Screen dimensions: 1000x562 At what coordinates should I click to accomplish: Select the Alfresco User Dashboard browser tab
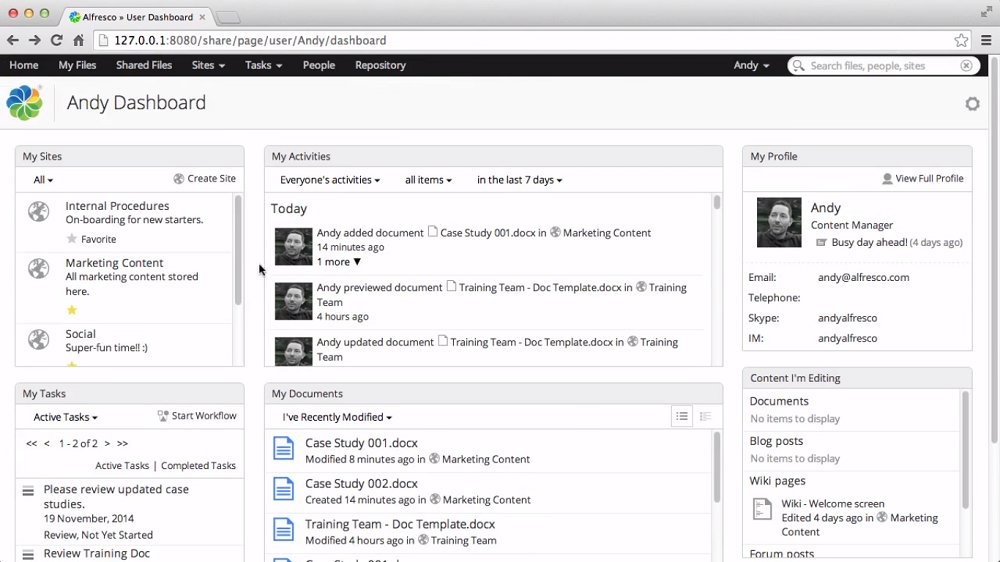pyautogui.click(x=137, y=17)
